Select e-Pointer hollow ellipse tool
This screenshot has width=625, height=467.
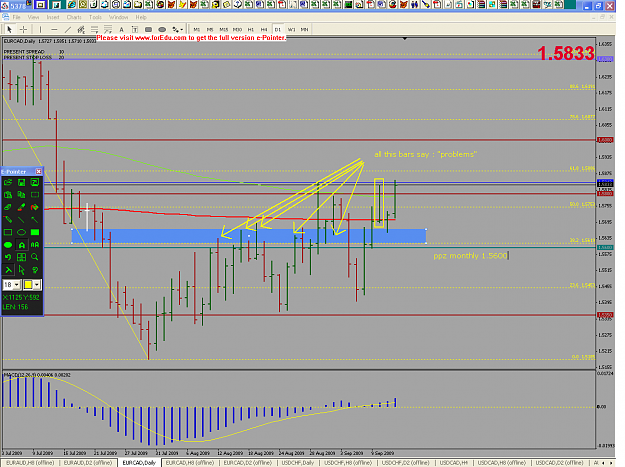(22, 232)
